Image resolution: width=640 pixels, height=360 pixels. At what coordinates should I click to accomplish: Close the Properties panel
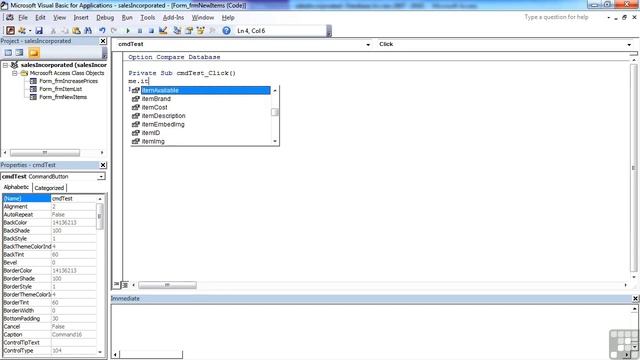coord(103,165)
